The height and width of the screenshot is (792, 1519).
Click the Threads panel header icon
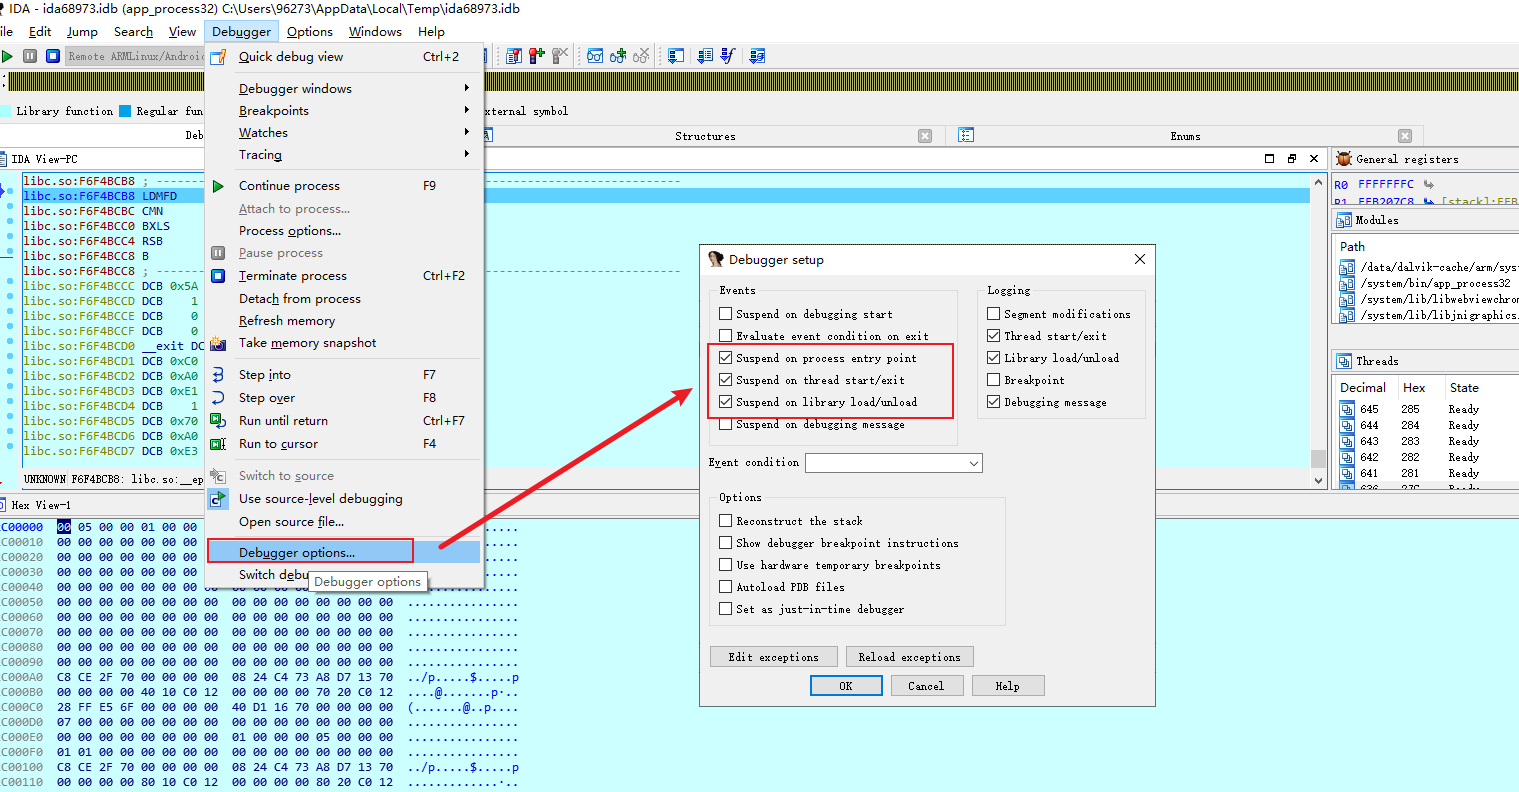point(1344,361)
